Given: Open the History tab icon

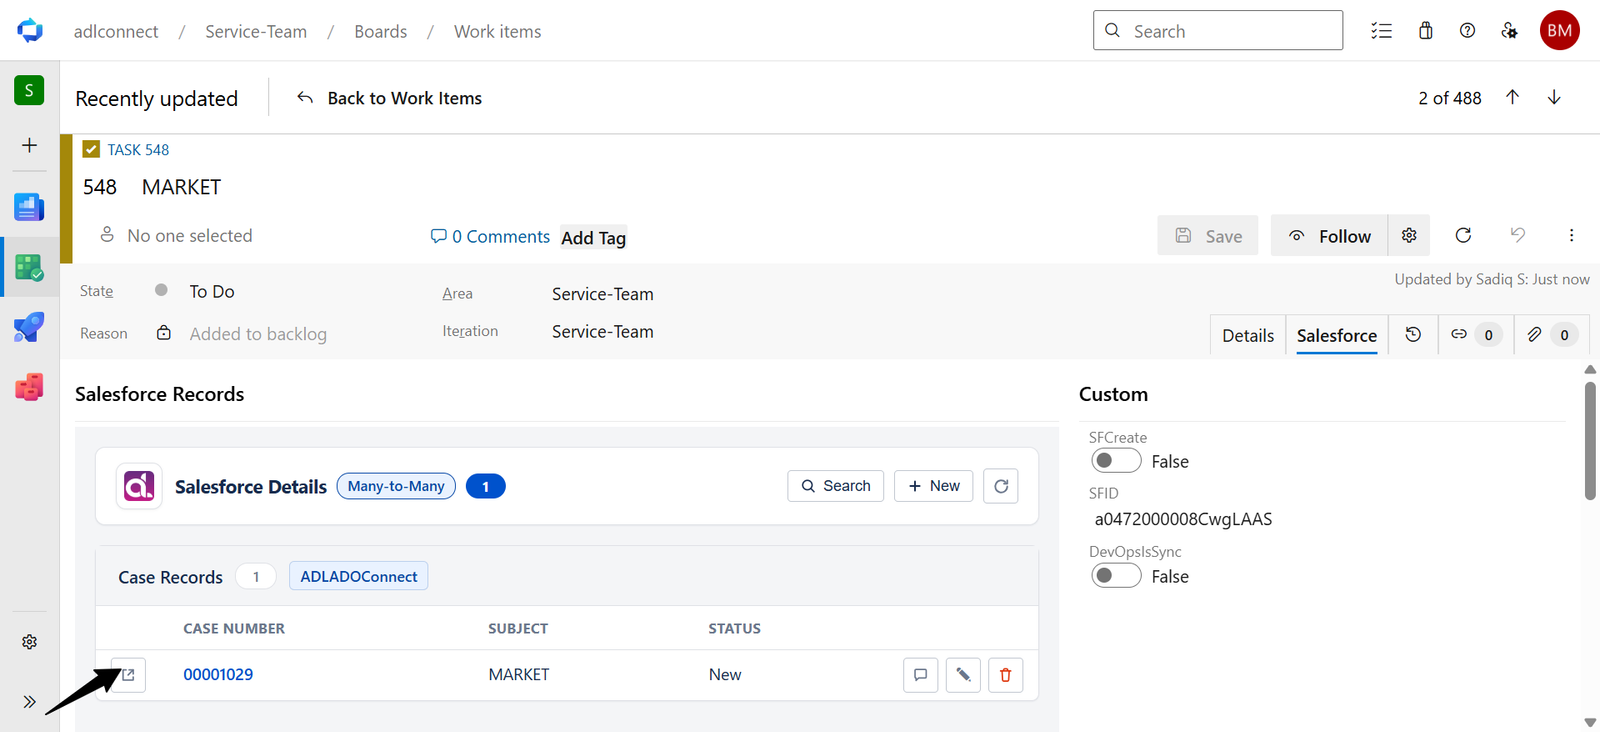Looking at the screenshot, I should click(x=1413, y=335).
